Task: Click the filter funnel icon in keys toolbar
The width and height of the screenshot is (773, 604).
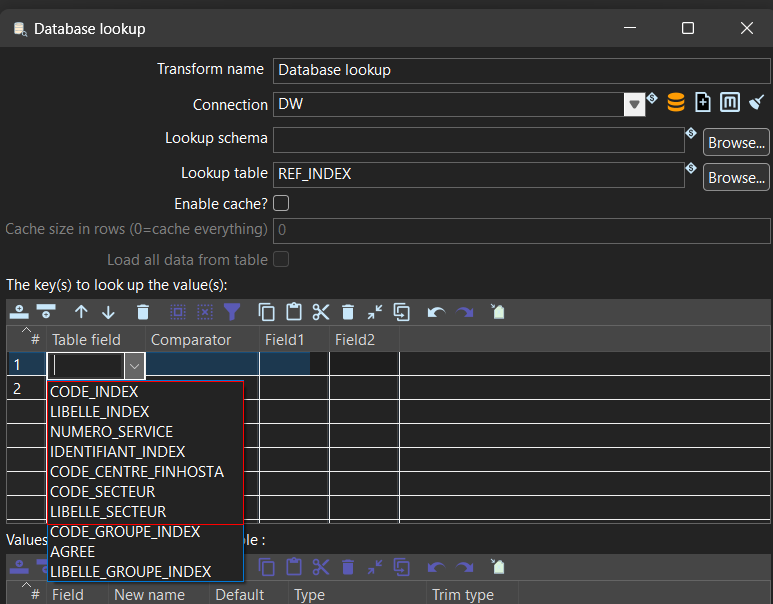Action: coord(232,312)
